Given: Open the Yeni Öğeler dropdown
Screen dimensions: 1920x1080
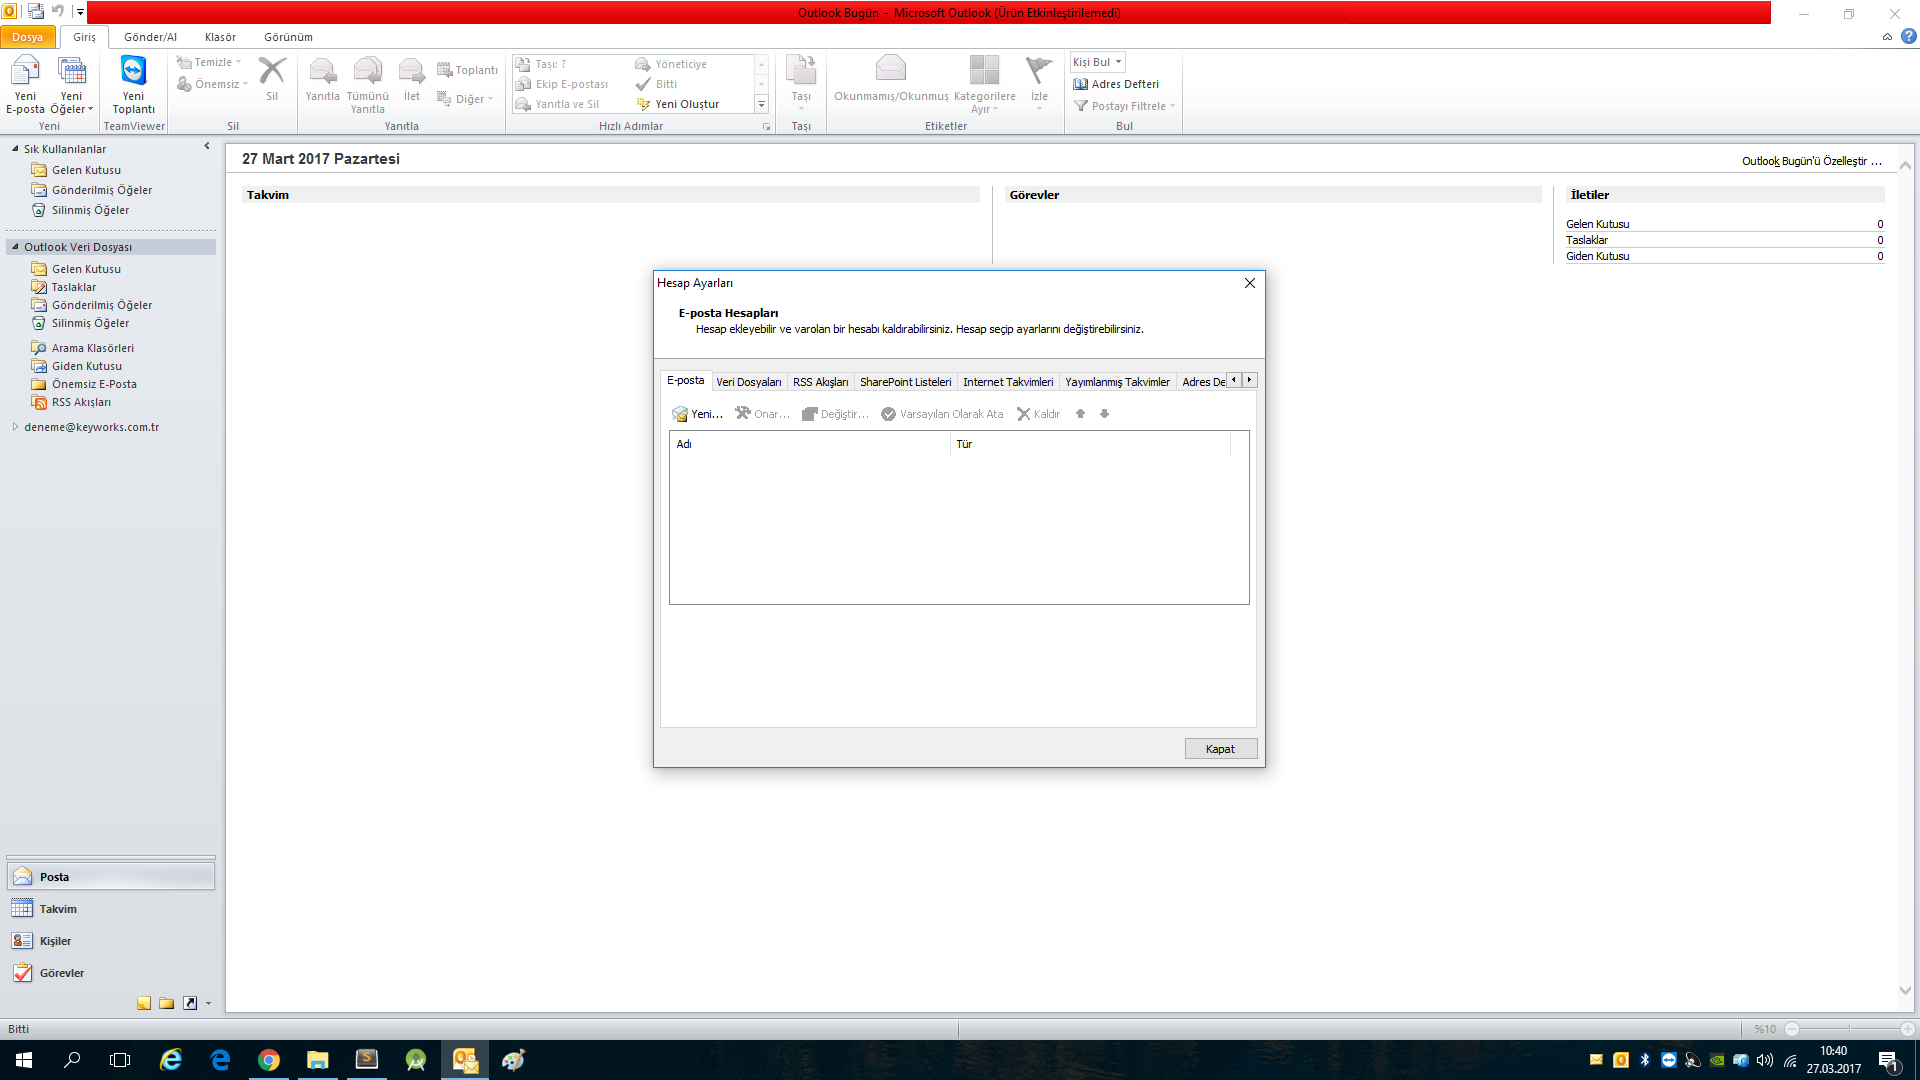Looking at the screenshot, I should tap(71, 85).
